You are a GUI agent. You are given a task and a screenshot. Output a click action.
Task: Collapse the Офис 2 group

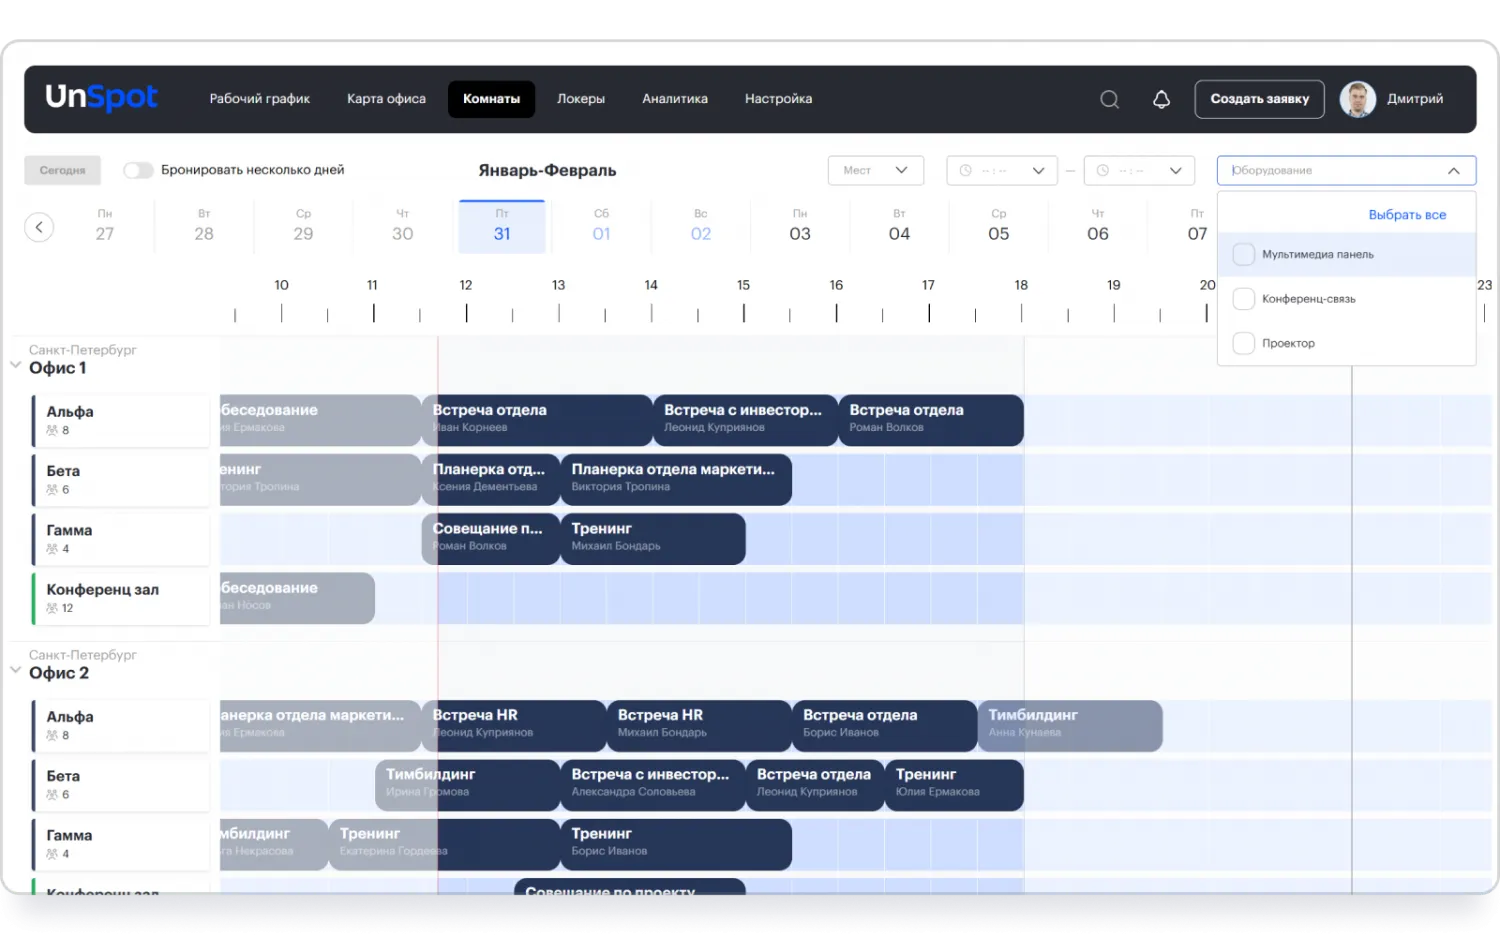click(x=16, y=671)
